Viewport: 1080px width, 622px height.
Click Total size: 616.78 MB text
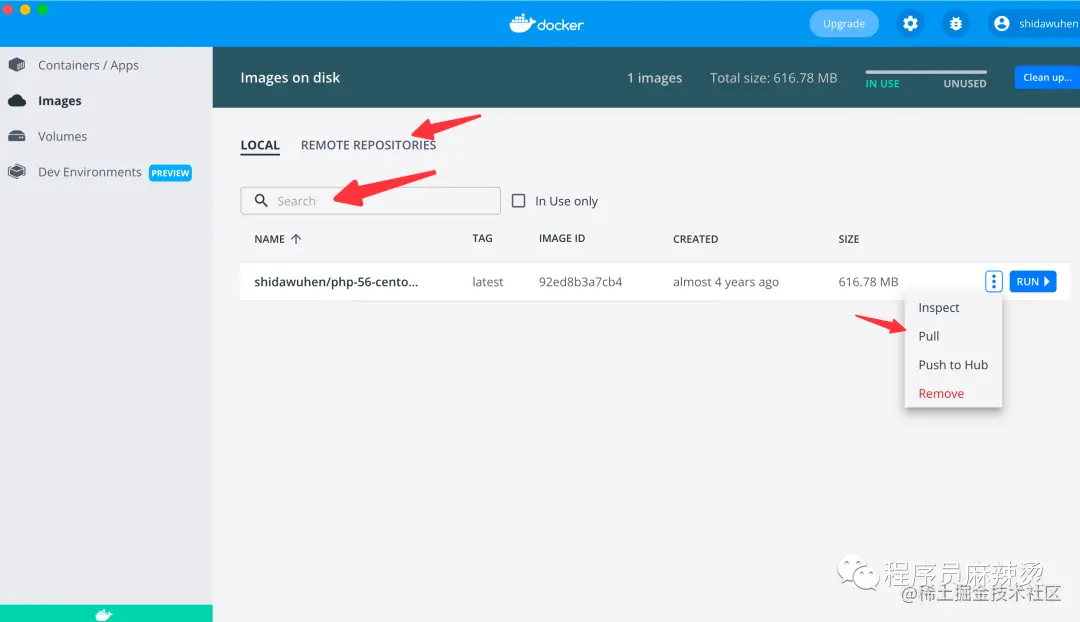773,78
